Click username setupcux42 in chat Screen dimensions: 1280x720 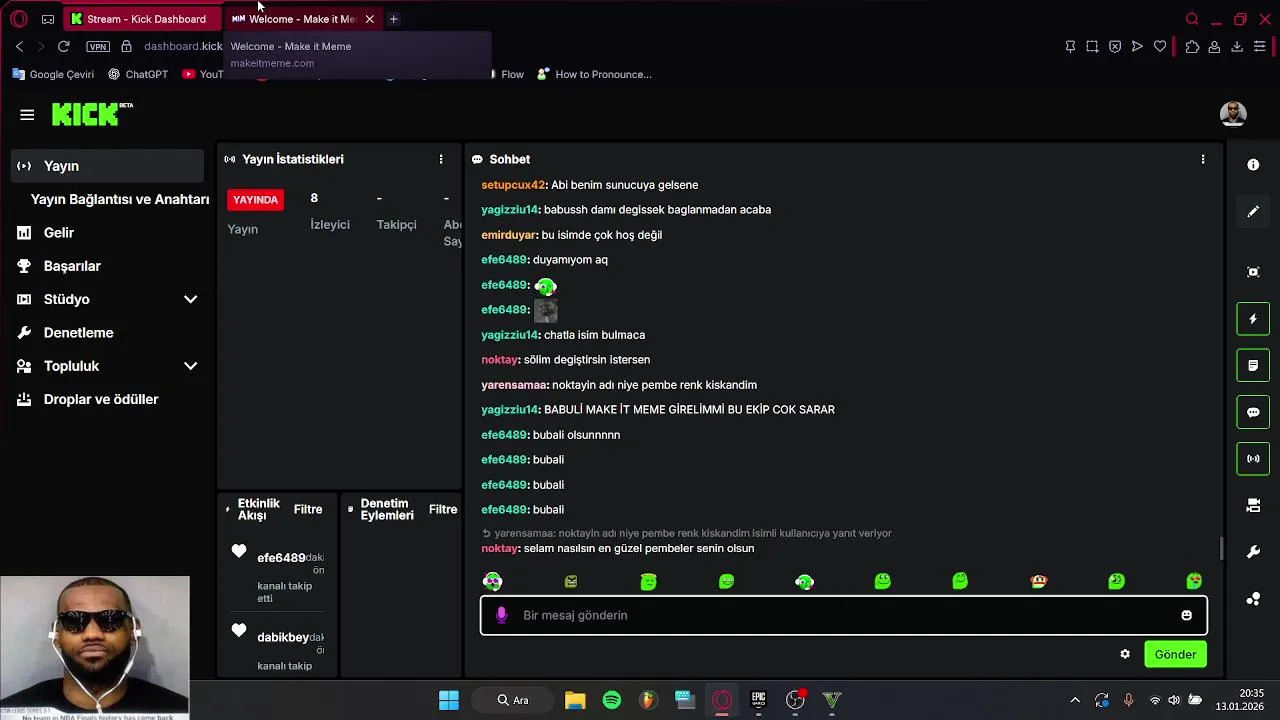(x=513, y=185)
